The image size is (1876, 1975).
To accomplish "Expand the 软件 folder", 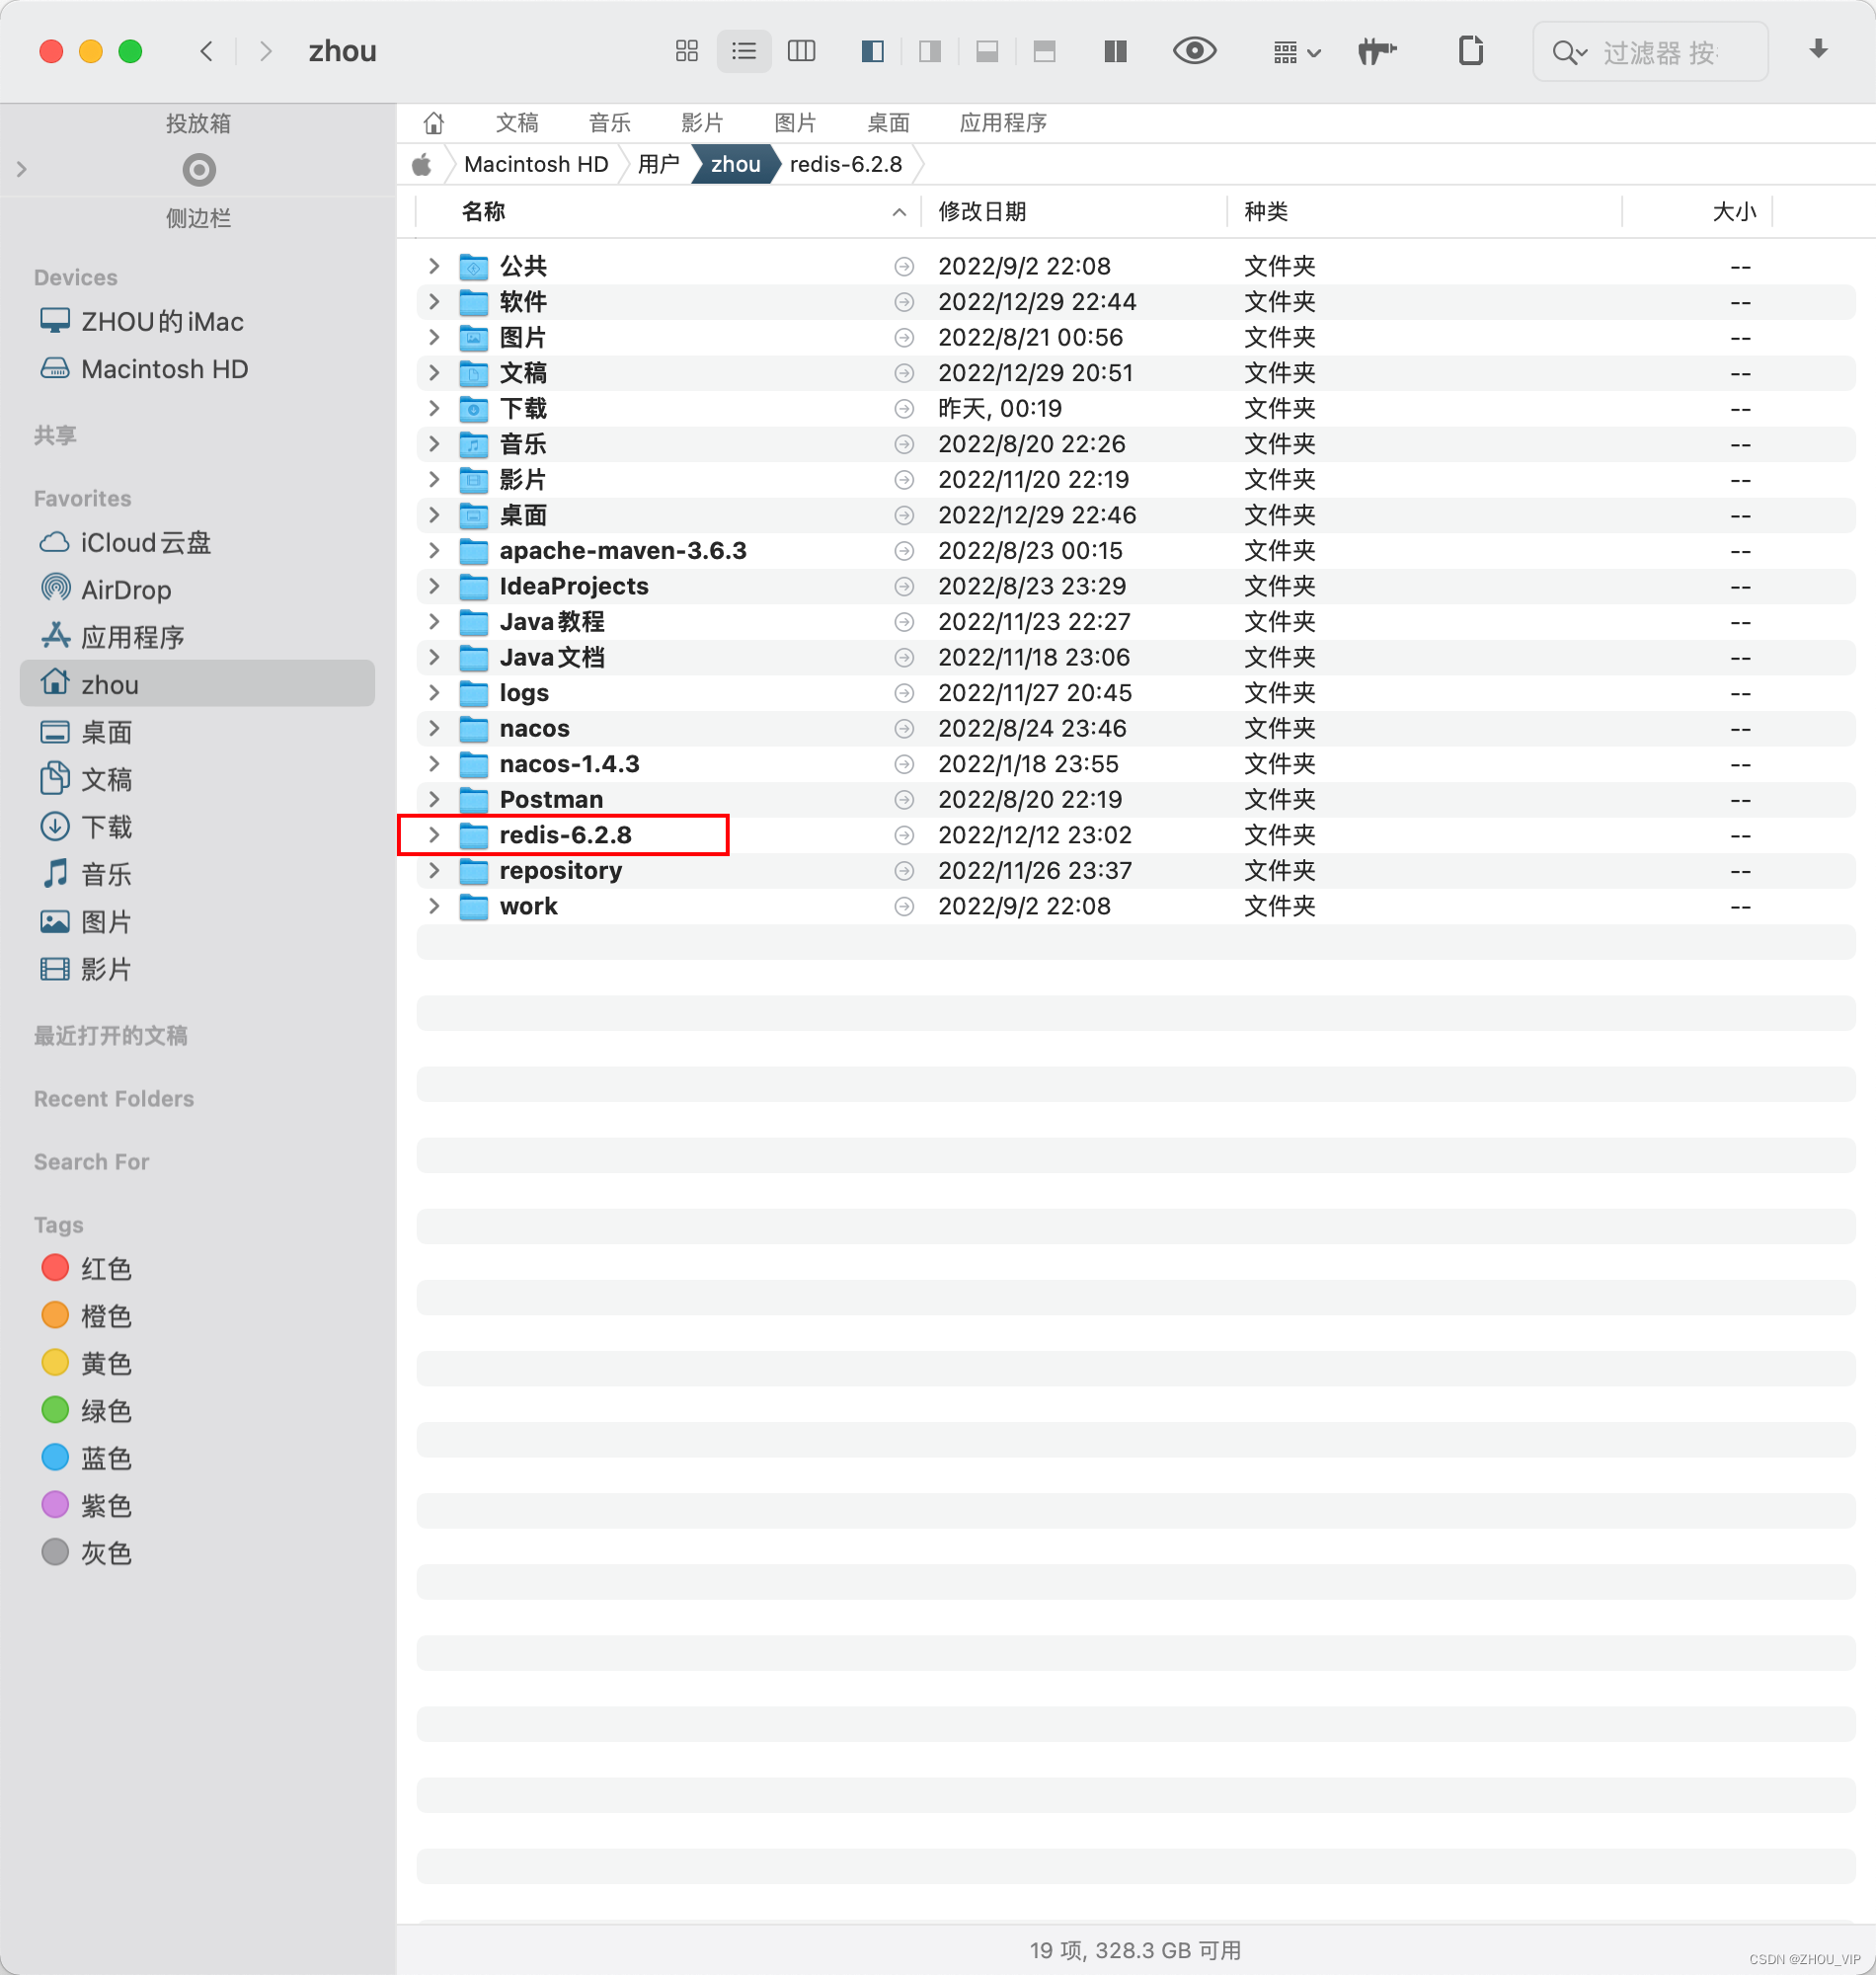I will pos(434,301).
